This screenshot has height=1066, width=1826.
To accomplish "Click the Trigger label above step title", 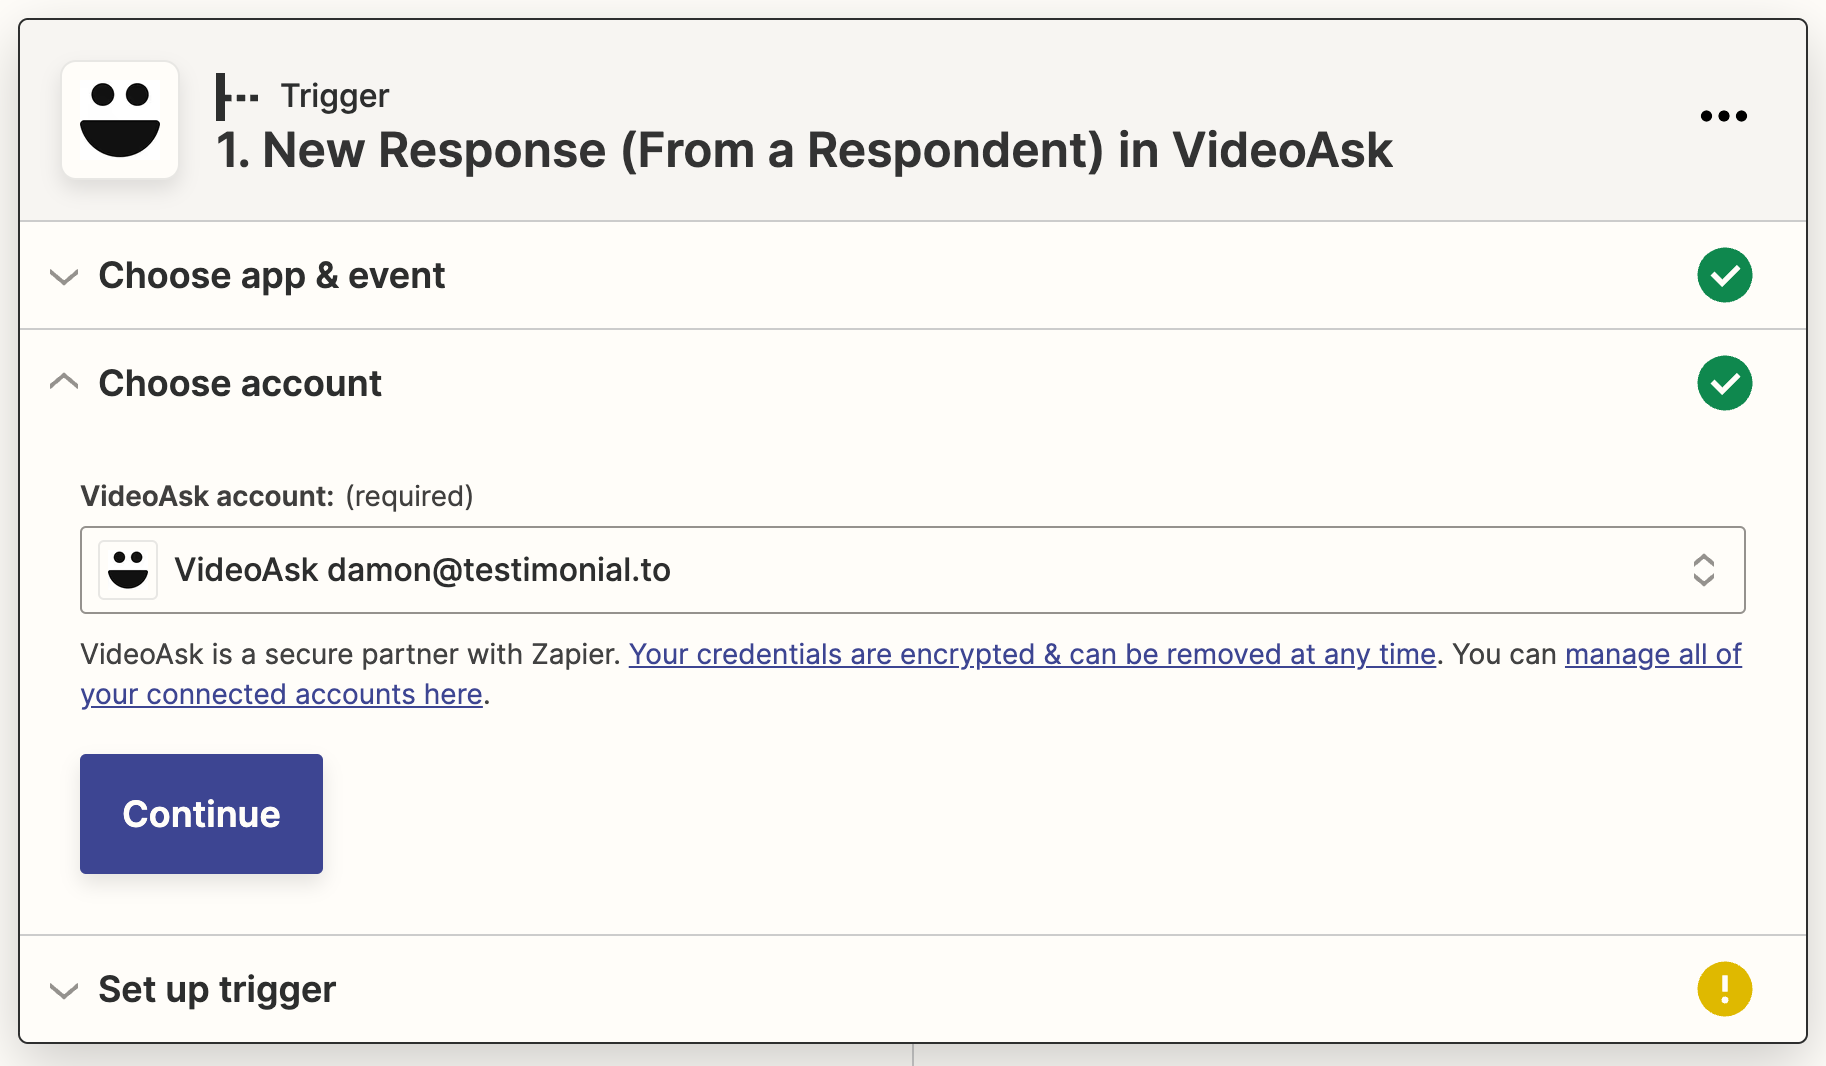I will (334, 96).
